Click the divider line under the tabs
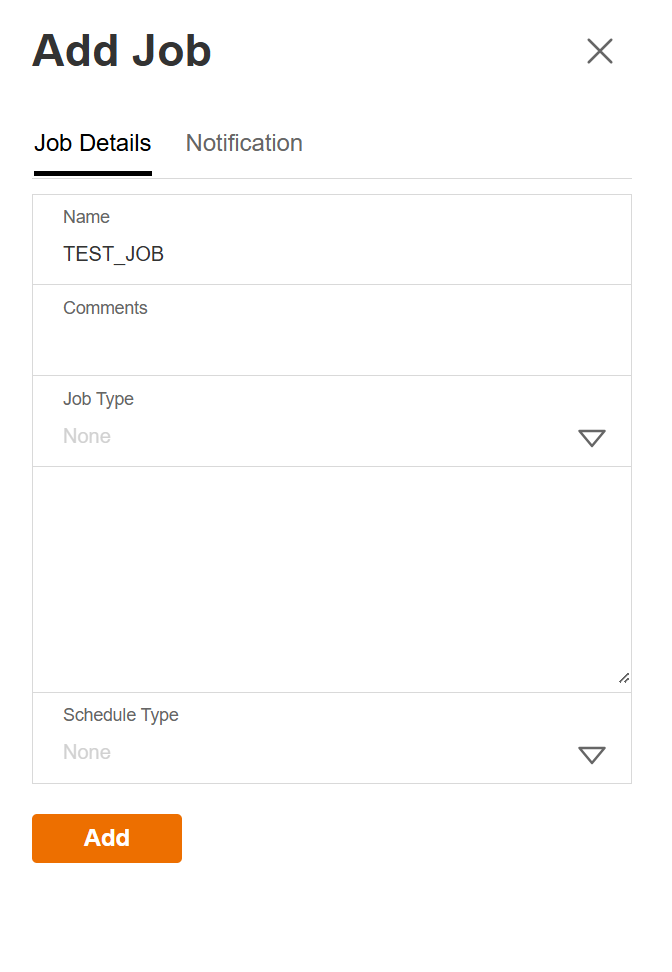 pos(400,179)
